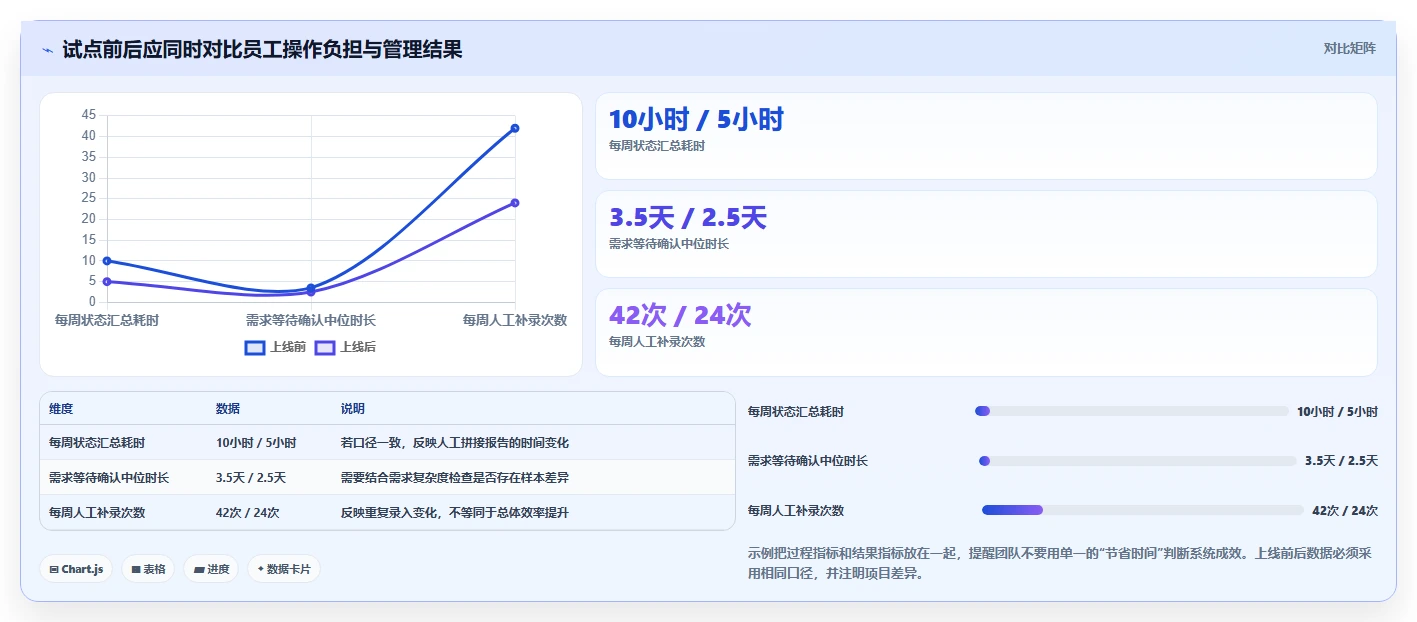Screen dimensions: 1417x622
Task: Click the 上线前 data point at value 10
Action: point(107,261)
